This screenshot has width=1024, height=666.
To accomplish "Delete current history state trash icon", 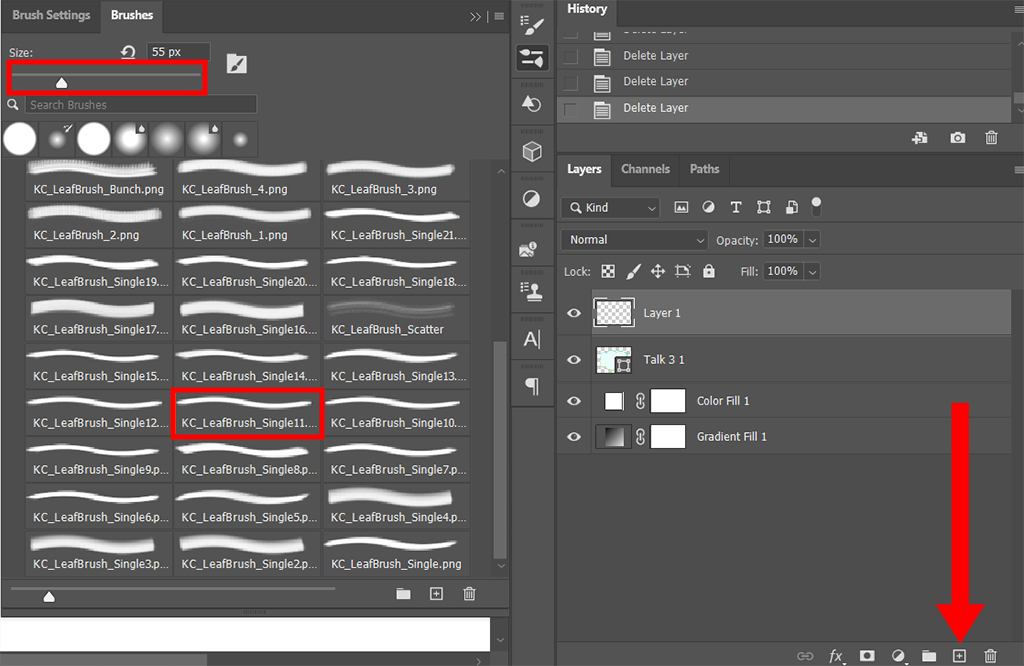I will (x=991, y=138).
